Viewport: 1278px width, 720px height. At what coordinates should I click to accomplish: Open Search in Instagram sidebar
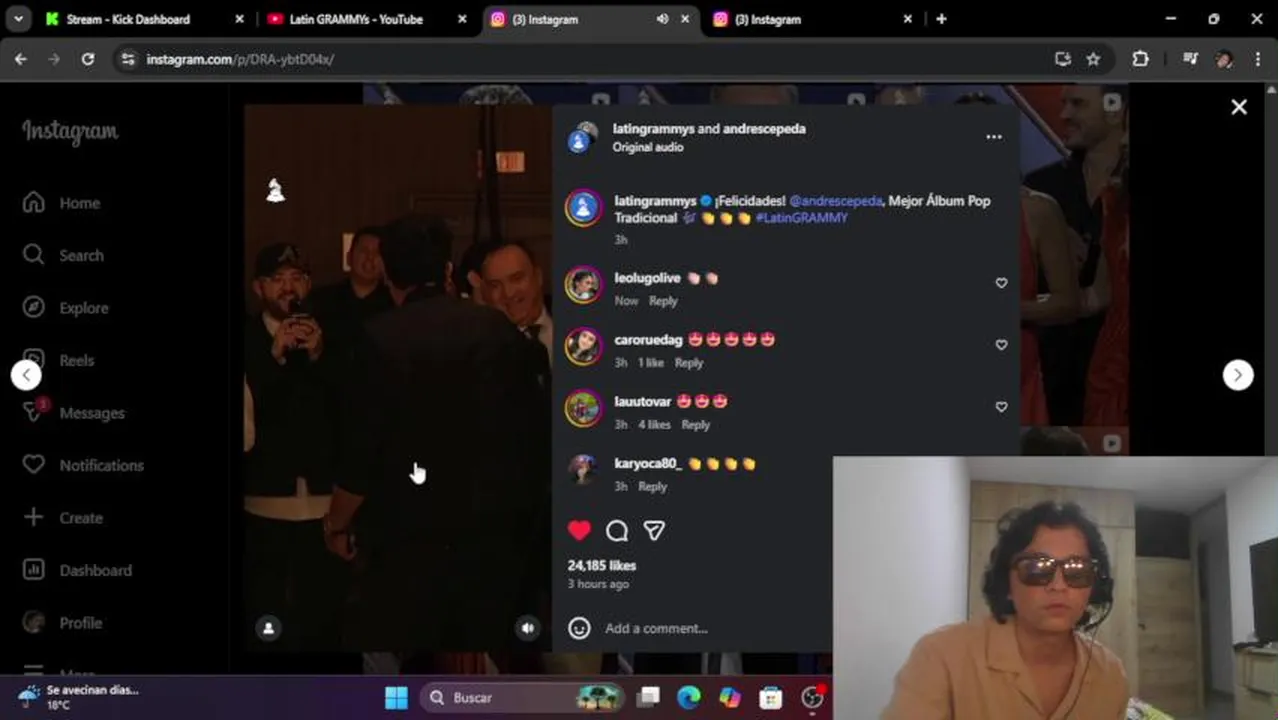(x=63, y=255)
